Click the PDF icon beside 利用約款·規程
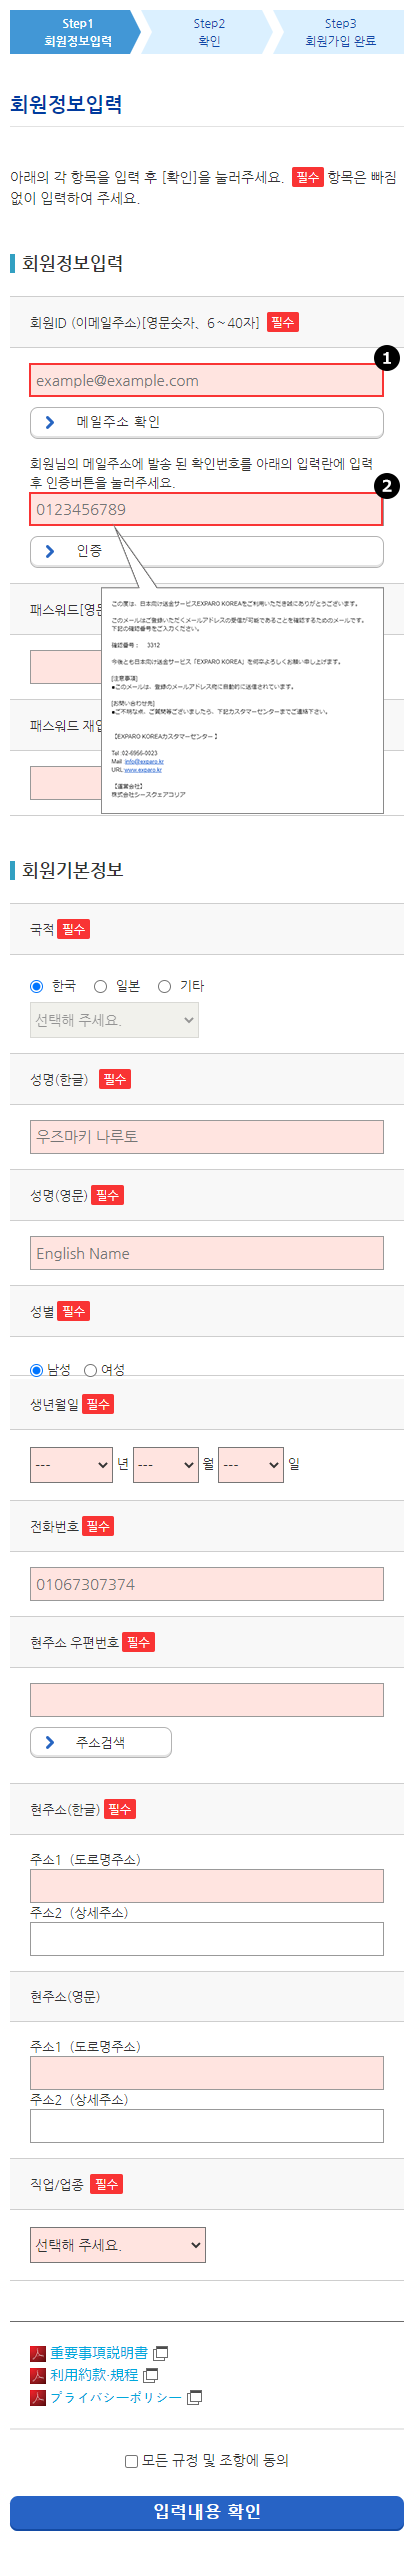 pyautogui.click(x=38, y=2376)
